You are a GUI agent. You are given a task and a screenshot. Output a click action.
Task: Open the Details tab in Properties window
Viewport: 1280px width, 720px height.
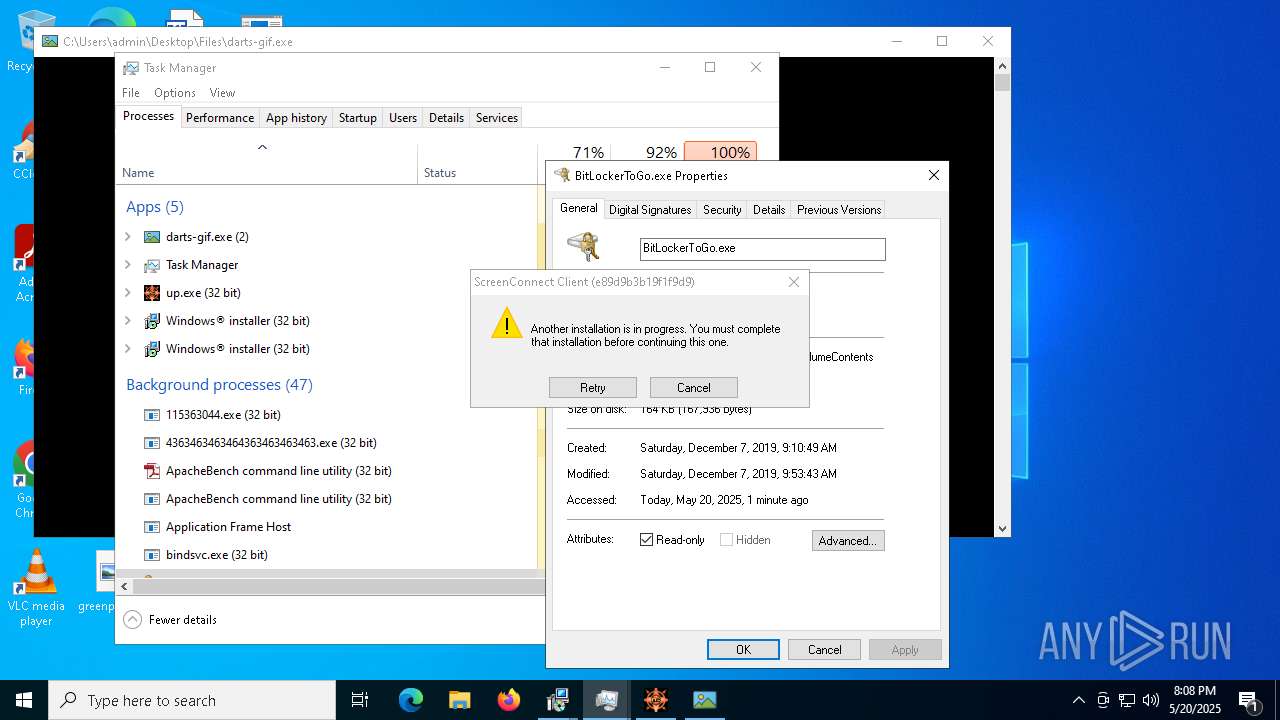769,210
